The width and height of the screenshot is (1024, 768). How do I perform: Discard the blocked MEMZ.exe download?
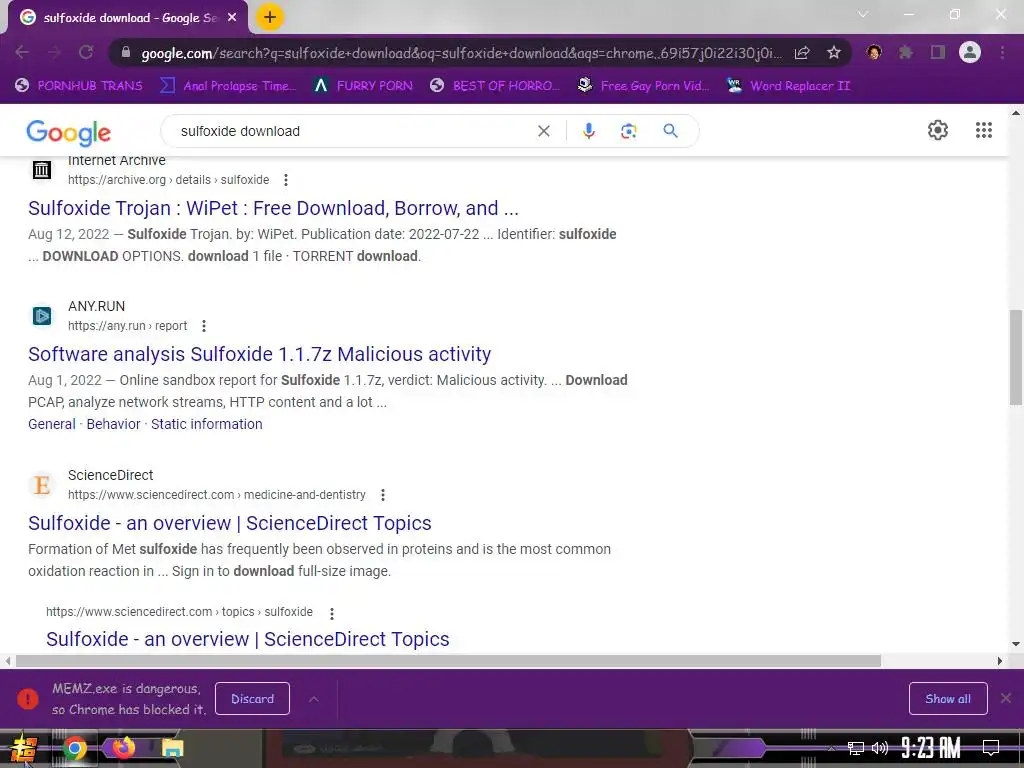(x=252, y=699)
